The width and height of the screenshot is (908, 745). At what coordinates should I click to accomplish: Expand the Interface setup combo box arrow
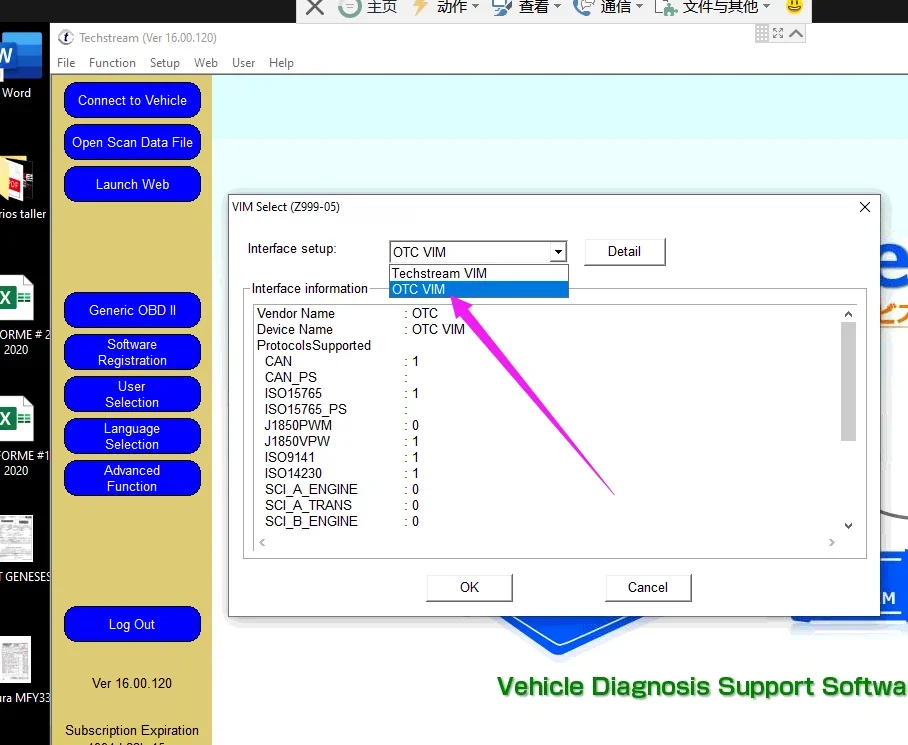(558, 252)
